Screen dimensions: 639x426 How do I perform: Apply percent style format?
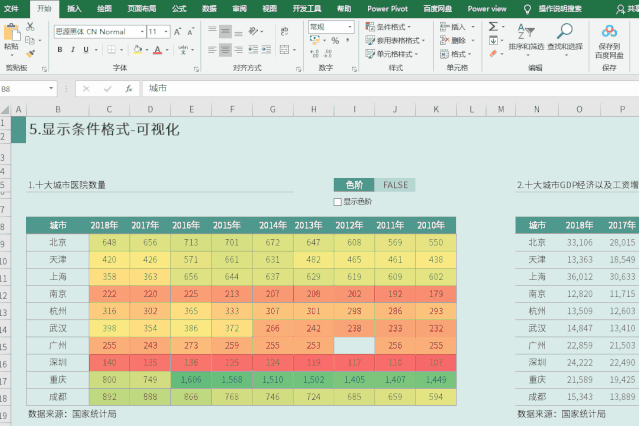[x=335, y=40]
